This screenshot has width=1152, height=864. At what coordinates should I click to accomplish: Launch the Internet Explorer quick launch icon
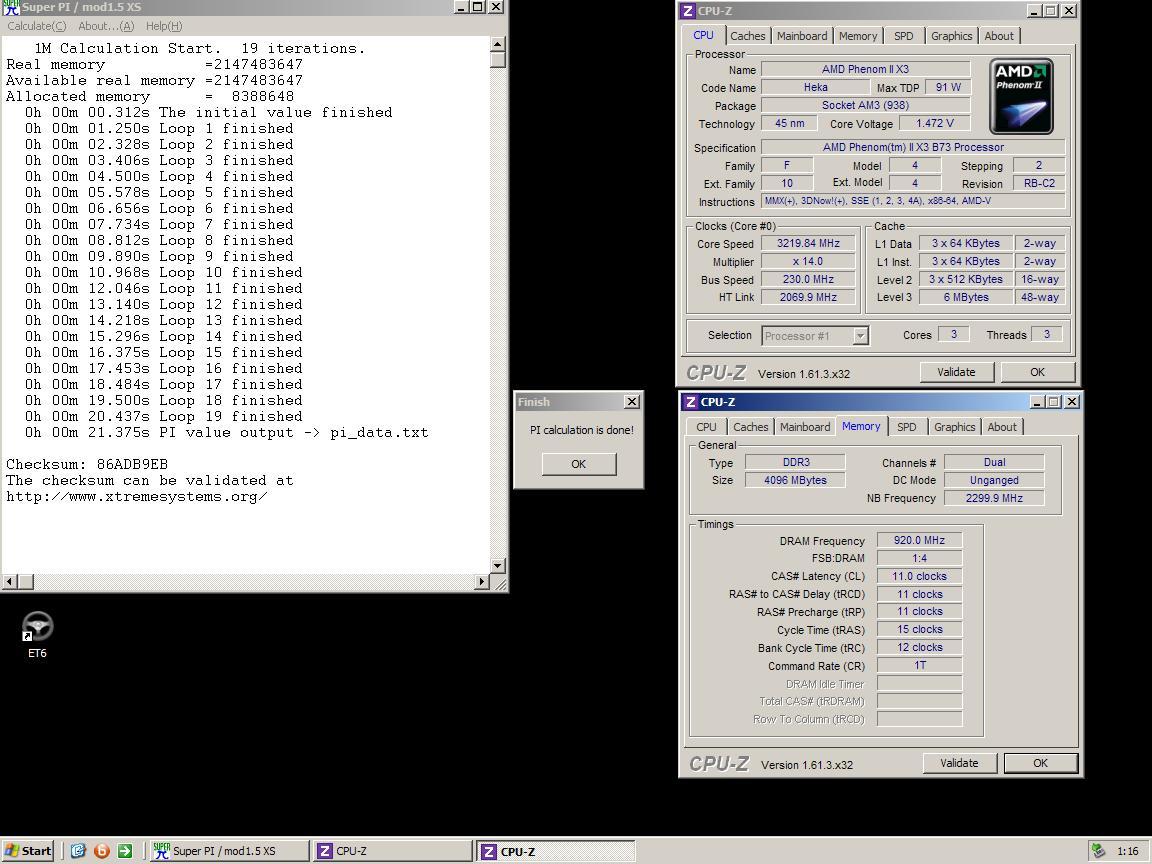point(79,851)
